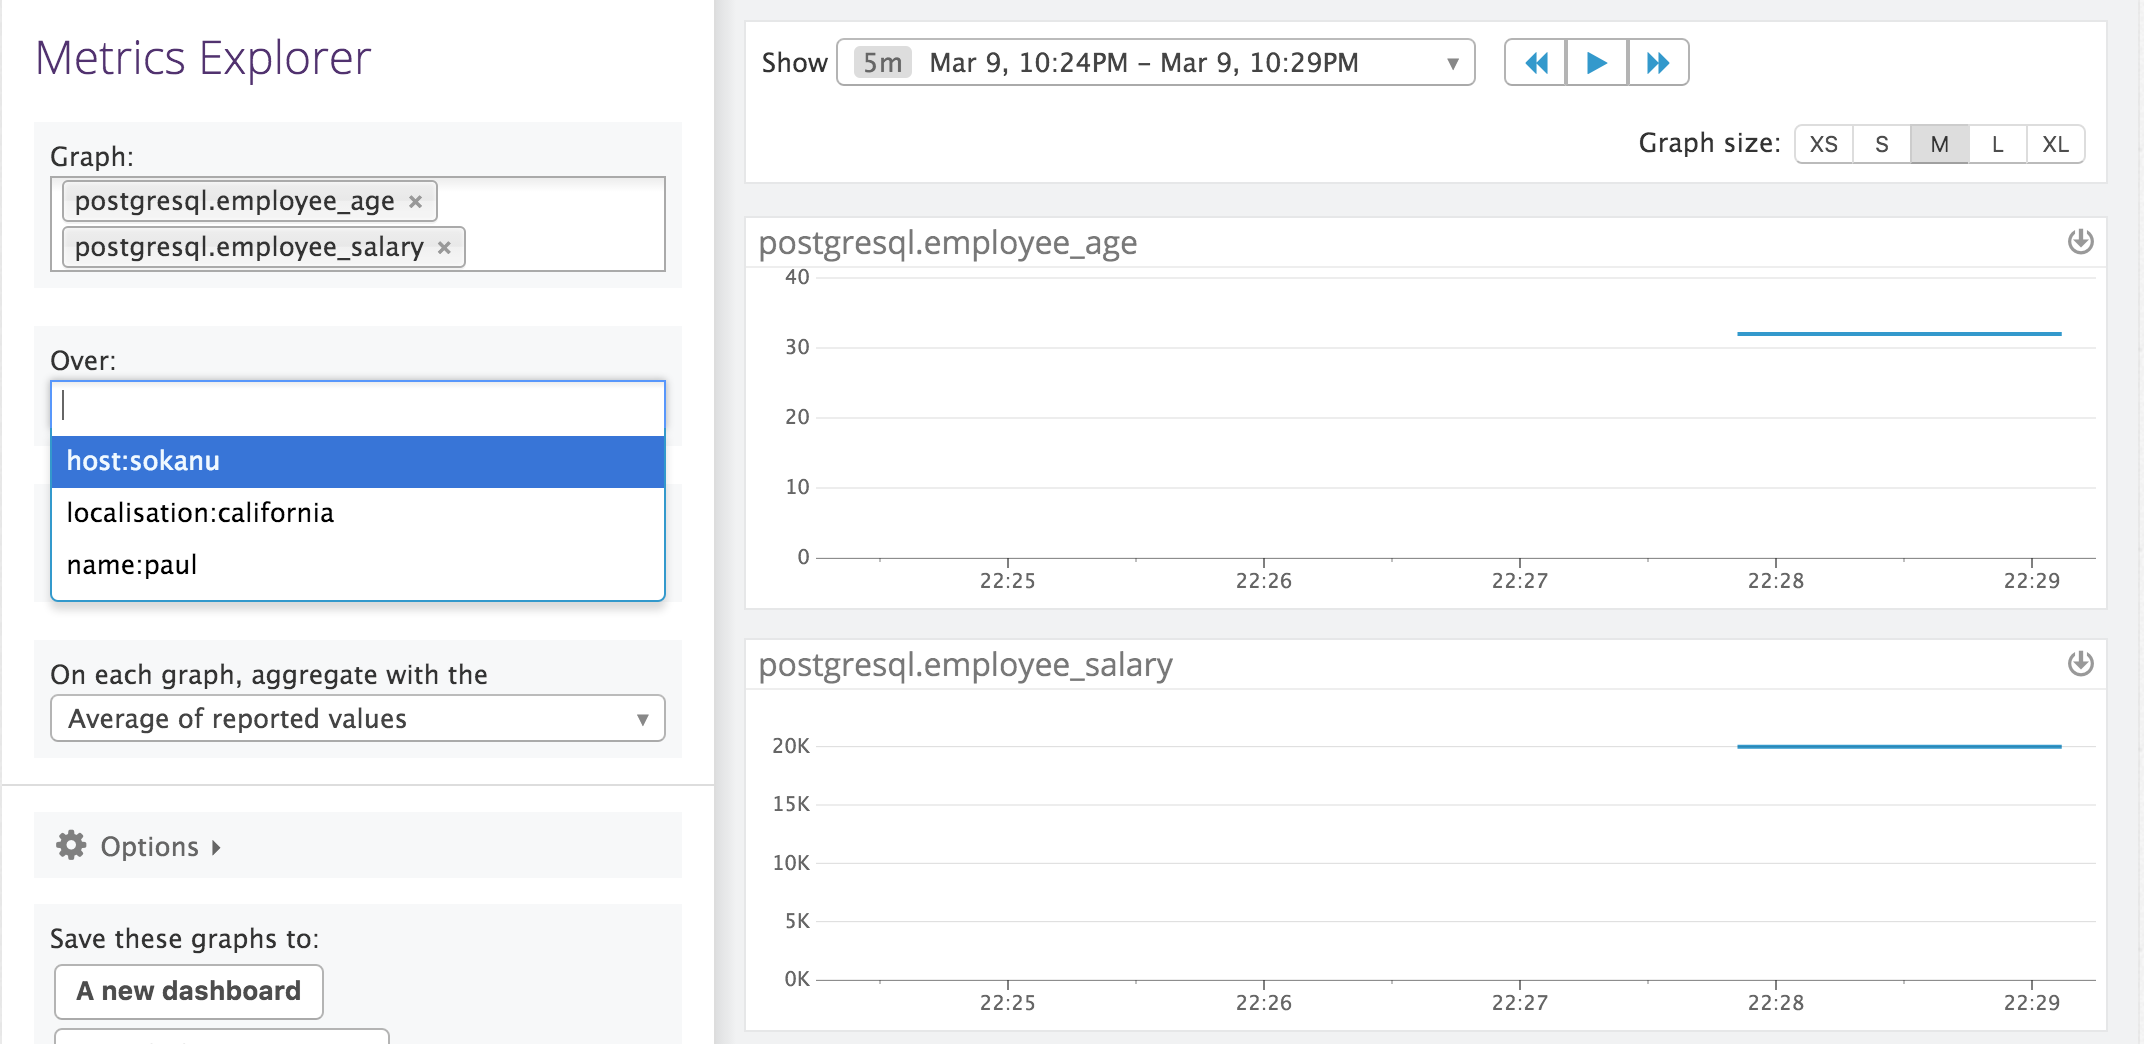Enable XL graph size
Screen dimensions: 2144x1044
pyautogui.click(x=2054, y=144)
